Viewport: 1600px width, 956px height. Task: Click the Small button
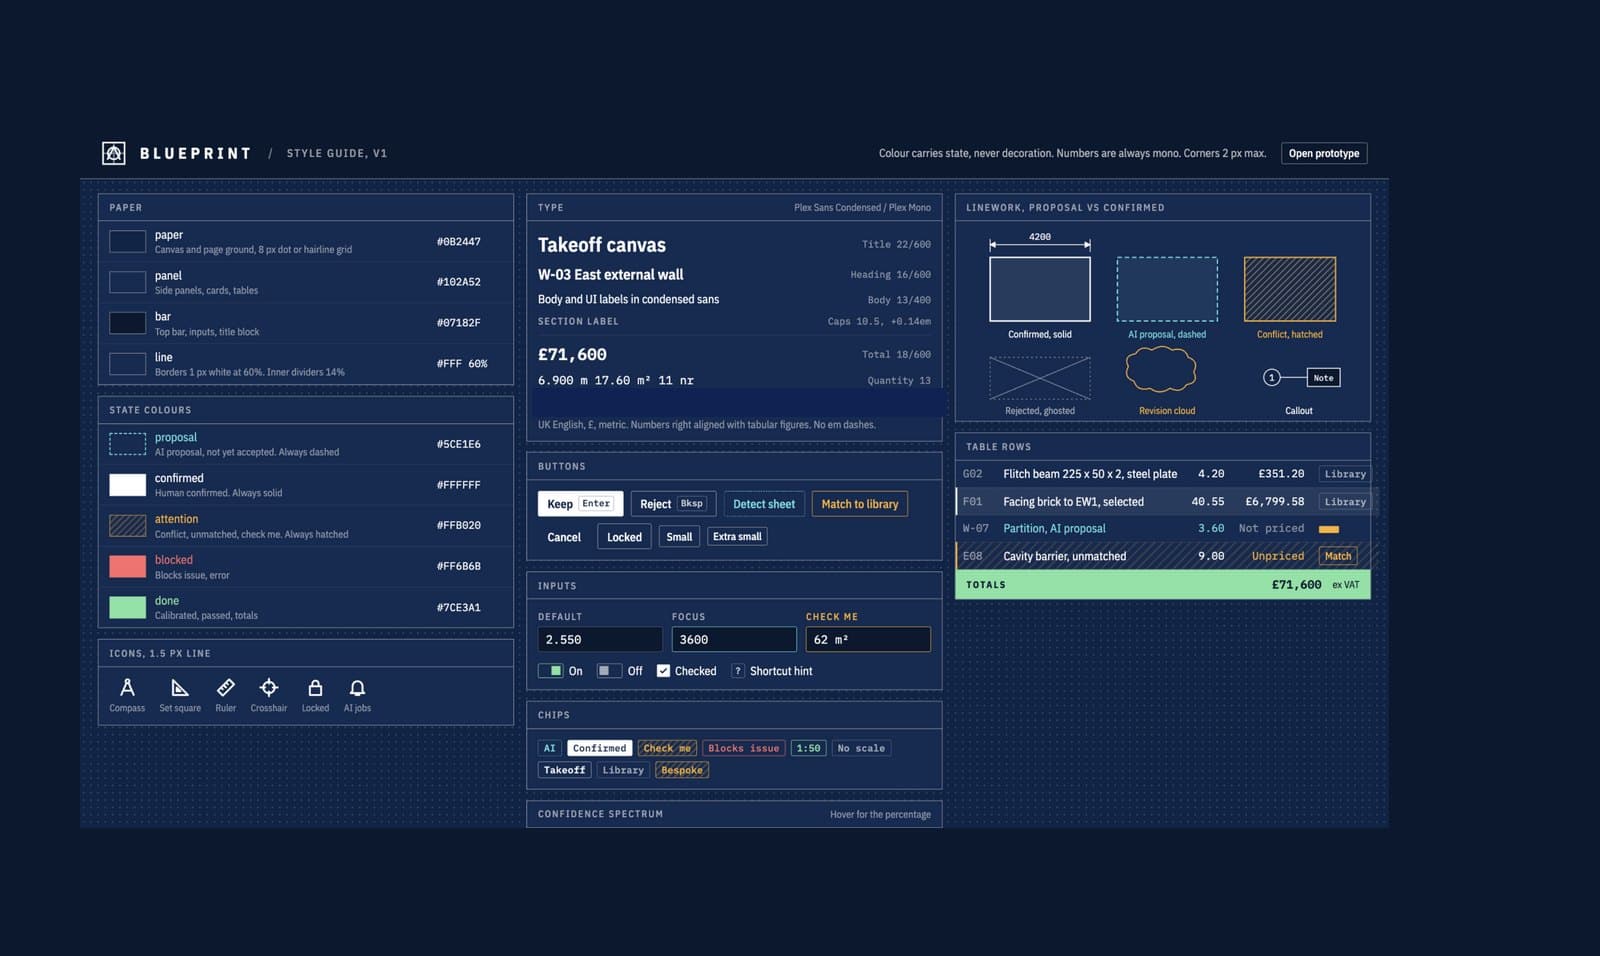pos(679,537)
